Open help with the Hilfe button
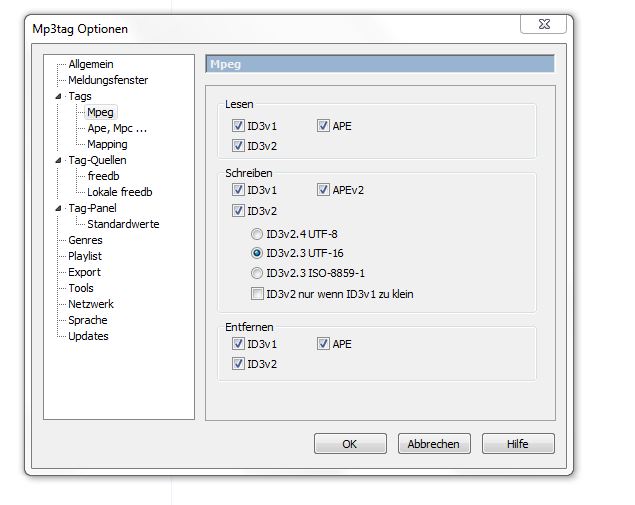Screen dimensions: 635x505 coord(518,444)
